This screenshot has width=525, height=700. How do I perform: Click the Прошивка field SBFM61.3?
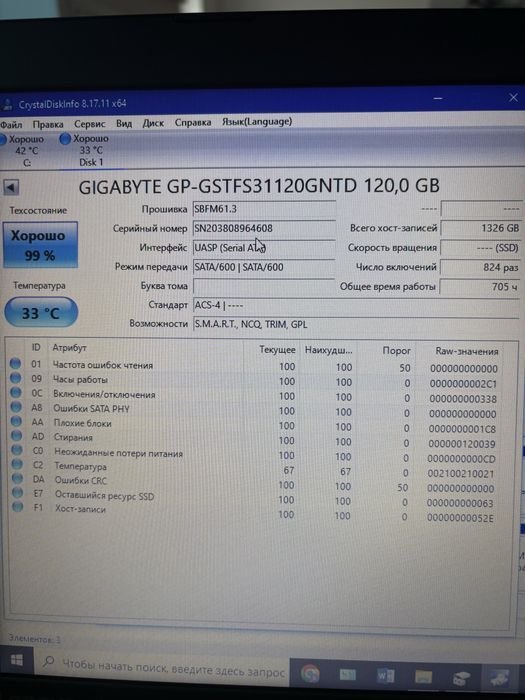click(x=264, y=209)
